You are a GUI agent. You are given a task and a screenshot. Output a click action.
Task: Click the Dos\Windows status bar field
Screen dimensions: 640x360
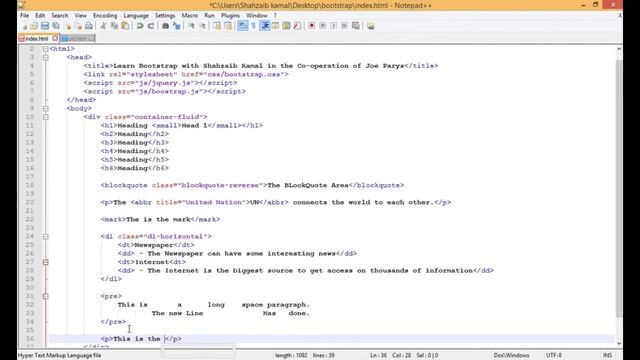pyautogui.click(x=511, y=356)
